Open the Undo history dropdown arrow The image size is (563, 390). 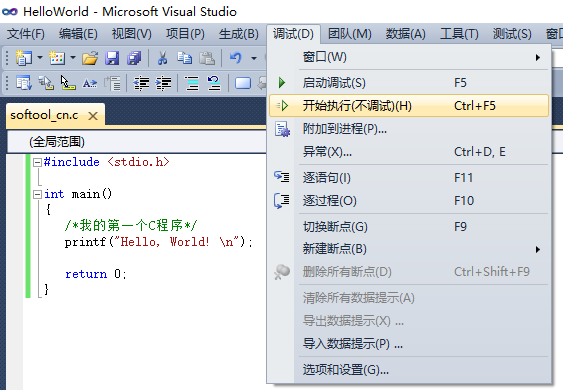tap(254, 58)
